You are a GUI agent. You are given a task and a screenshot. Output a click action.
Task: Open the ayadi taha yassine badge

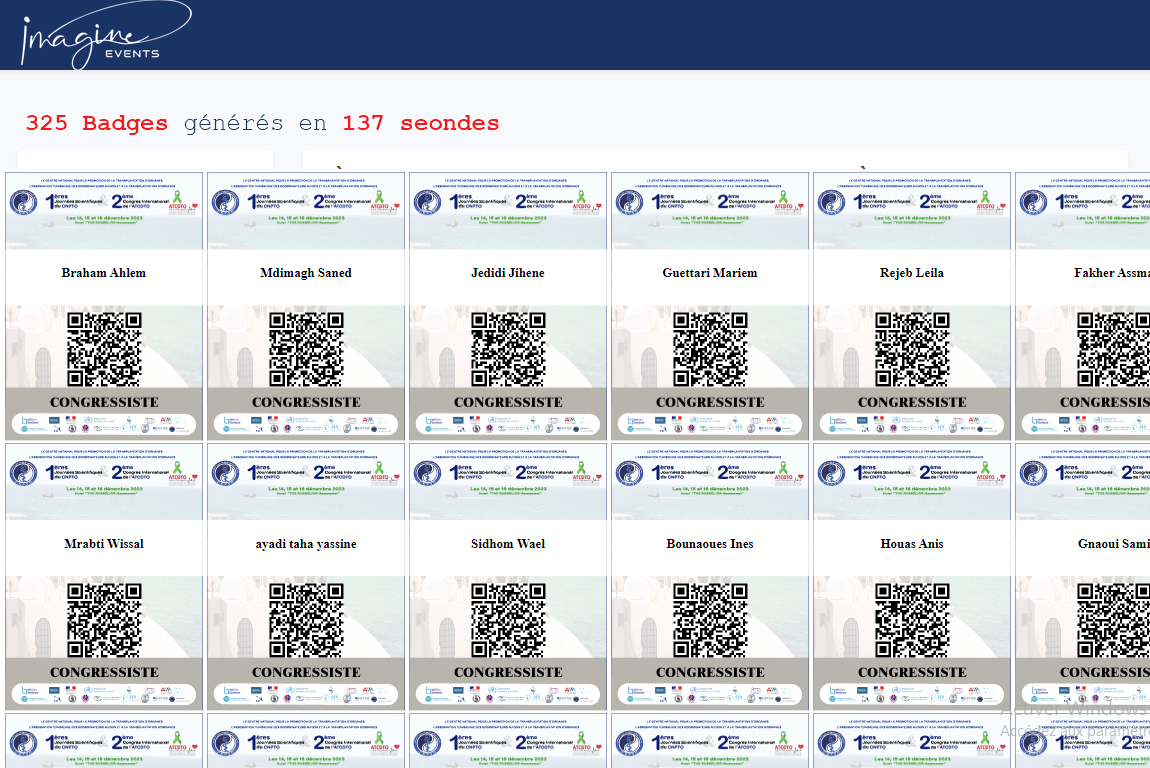306,577
